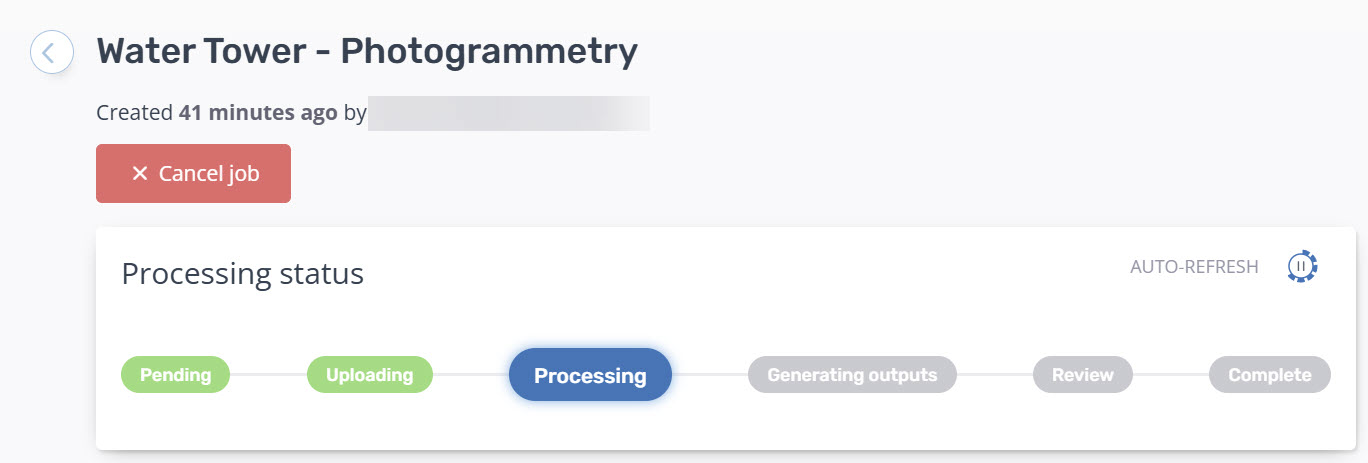Click the 41 minutes ago timestamp
The height and width of the screenshot is (463, 1368).
click(258, 113)
